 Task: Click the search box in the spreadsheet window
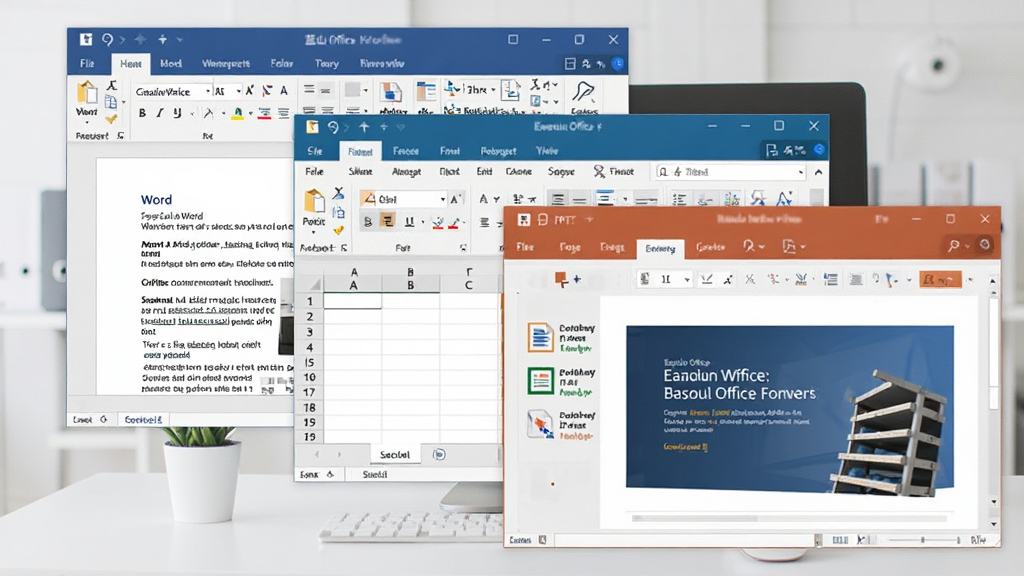[730, 172]
